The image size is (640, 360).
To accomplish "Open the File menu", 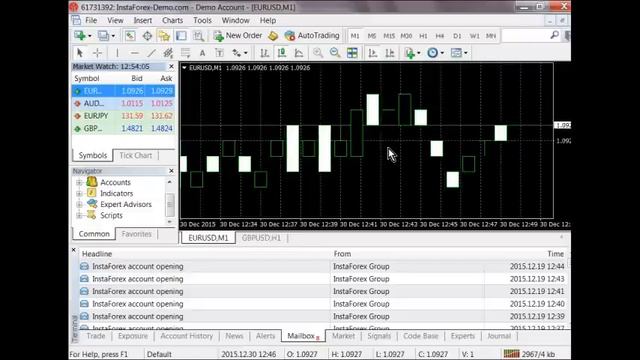I will point(91,20).
